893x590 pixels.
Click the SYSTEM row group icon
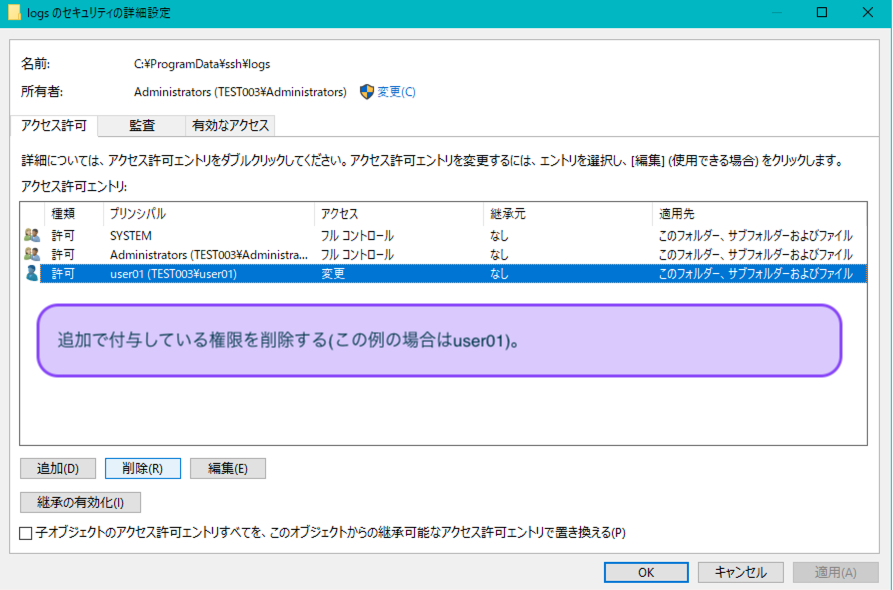[32, 236]
